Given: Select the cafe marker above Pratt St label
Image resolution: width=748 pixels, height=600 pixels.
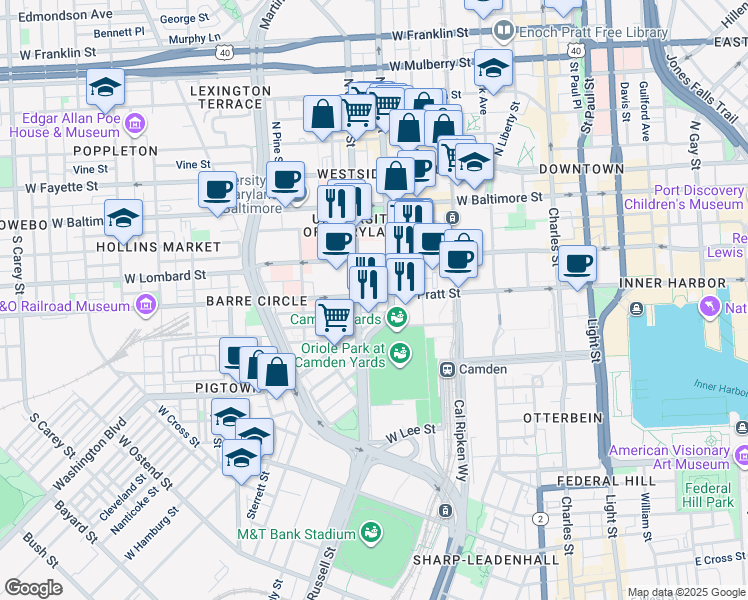Looking at the screenshot, I should tap(458, 261).
